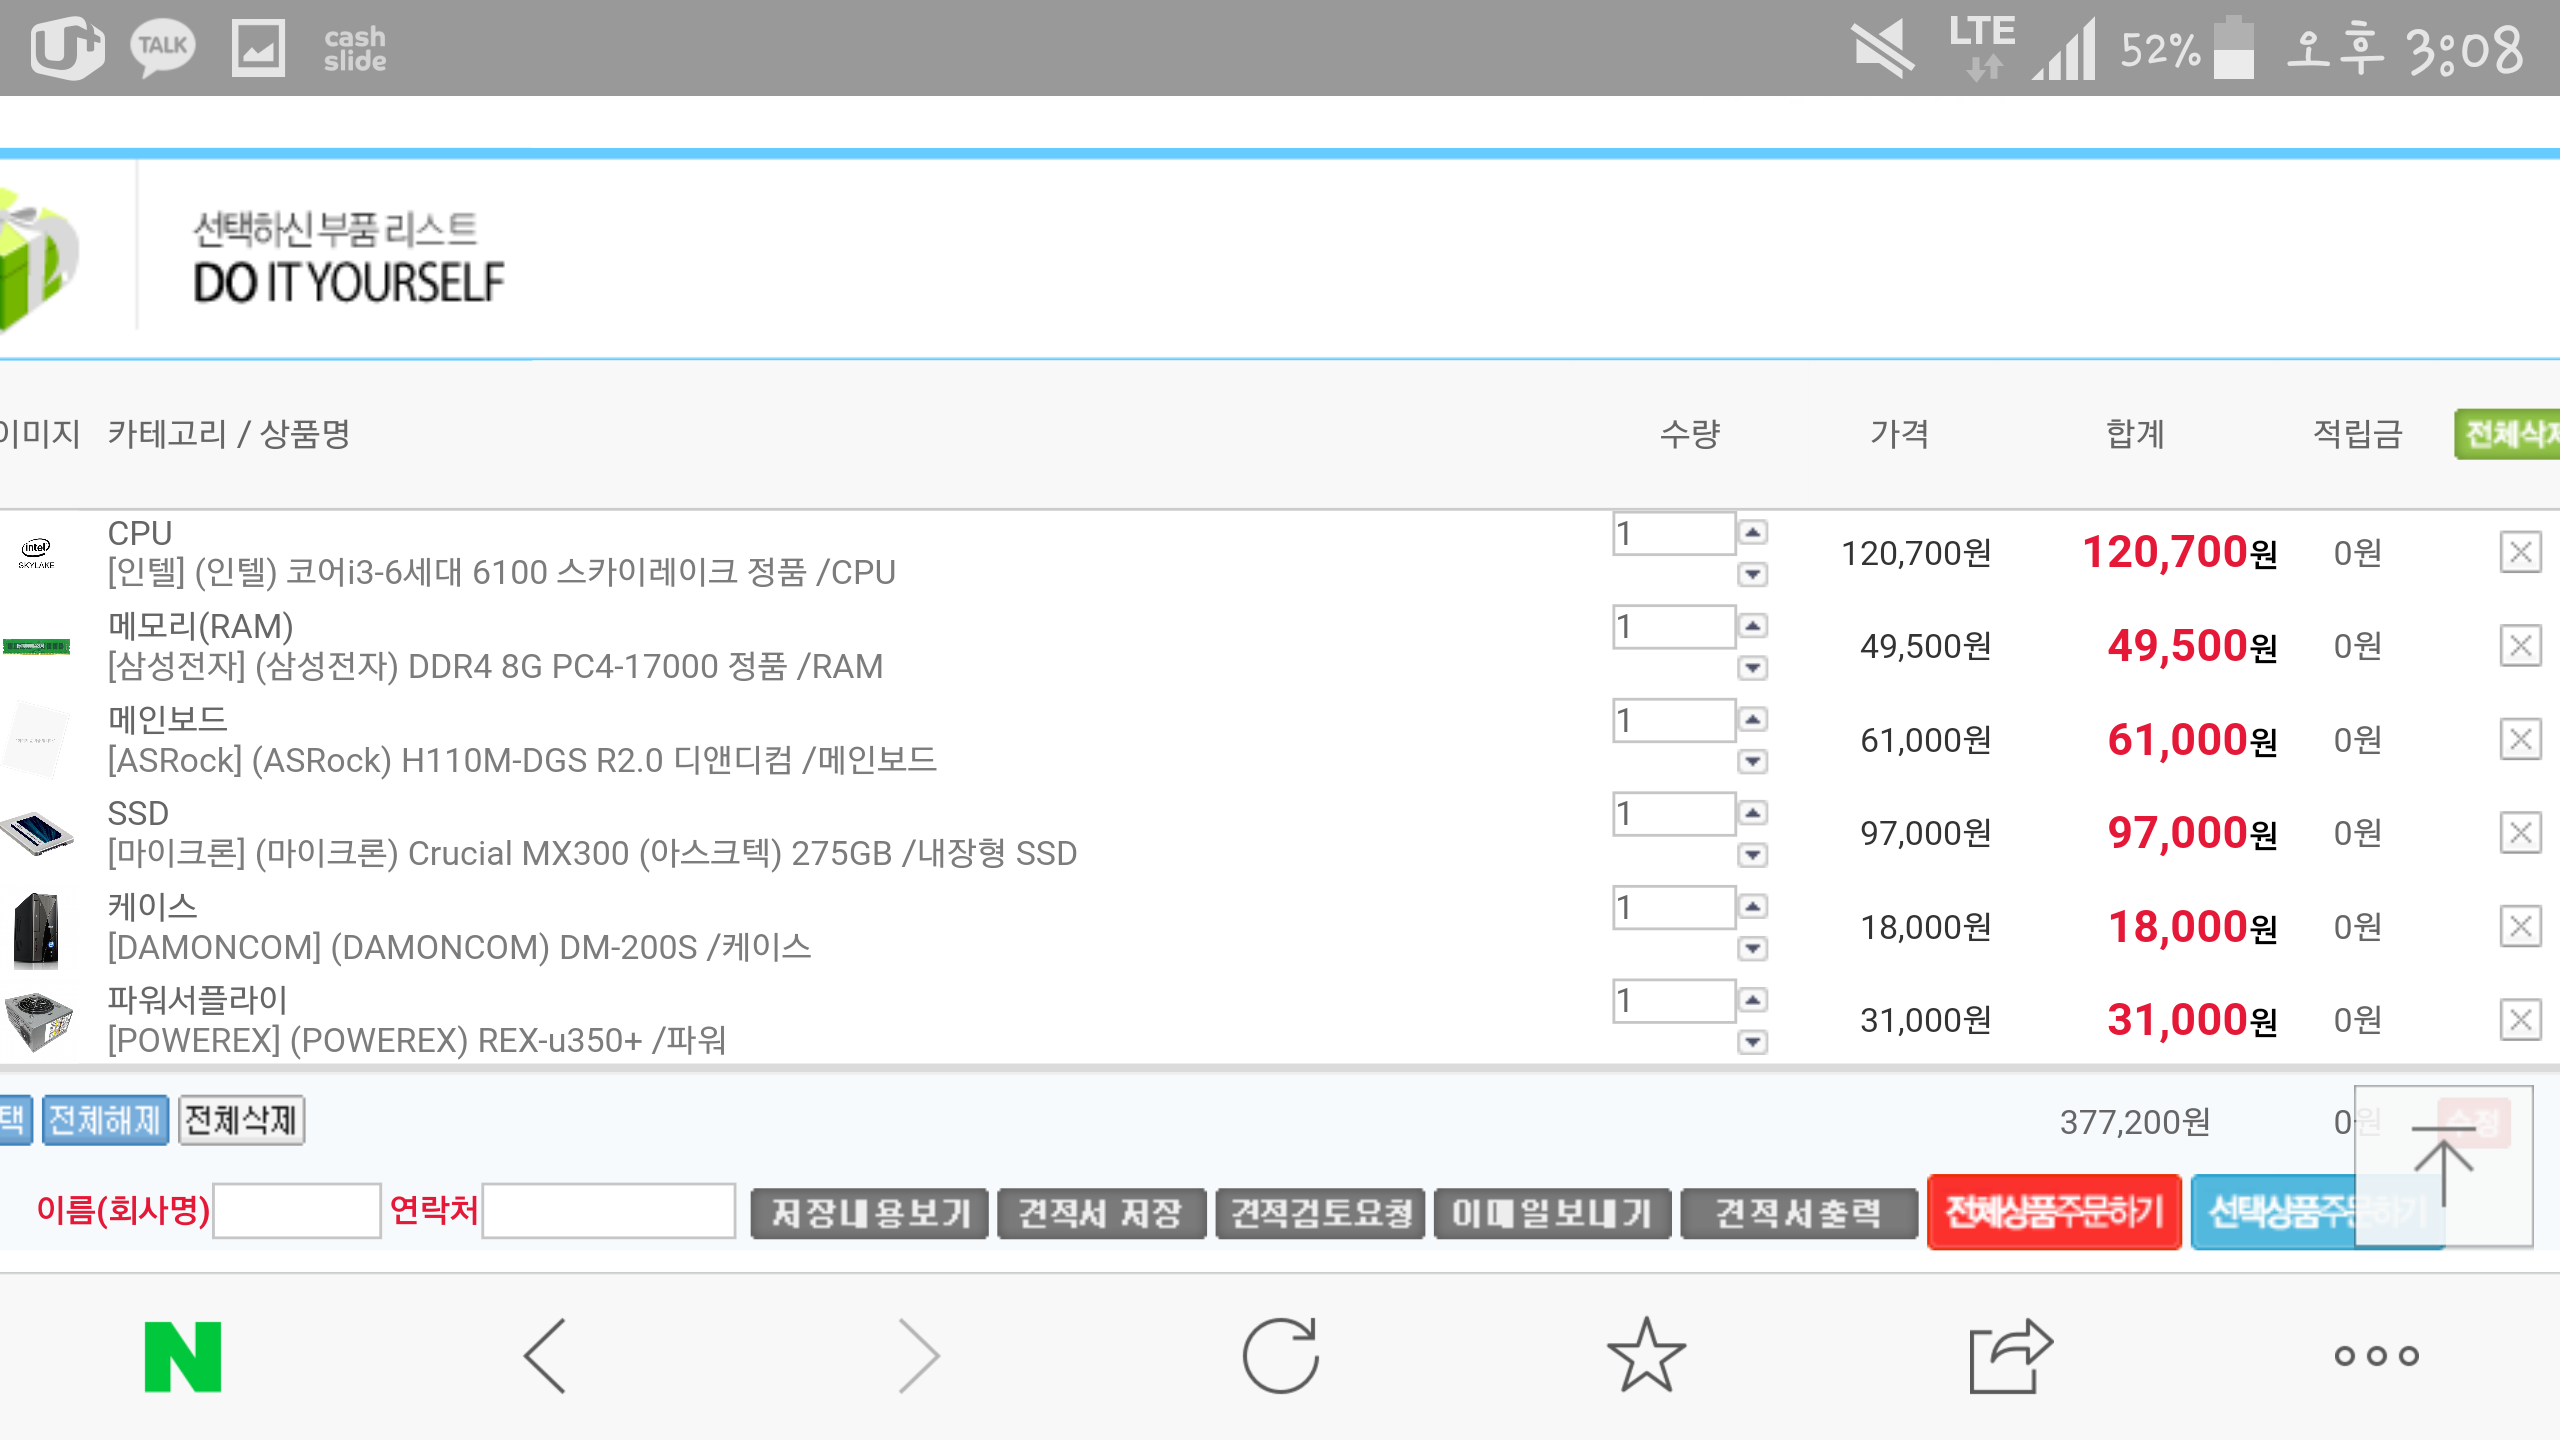Screen dimensions: 2560x1440
Task: Reload the page with the refresh icon
Action: click(x=1280, y=1356)
